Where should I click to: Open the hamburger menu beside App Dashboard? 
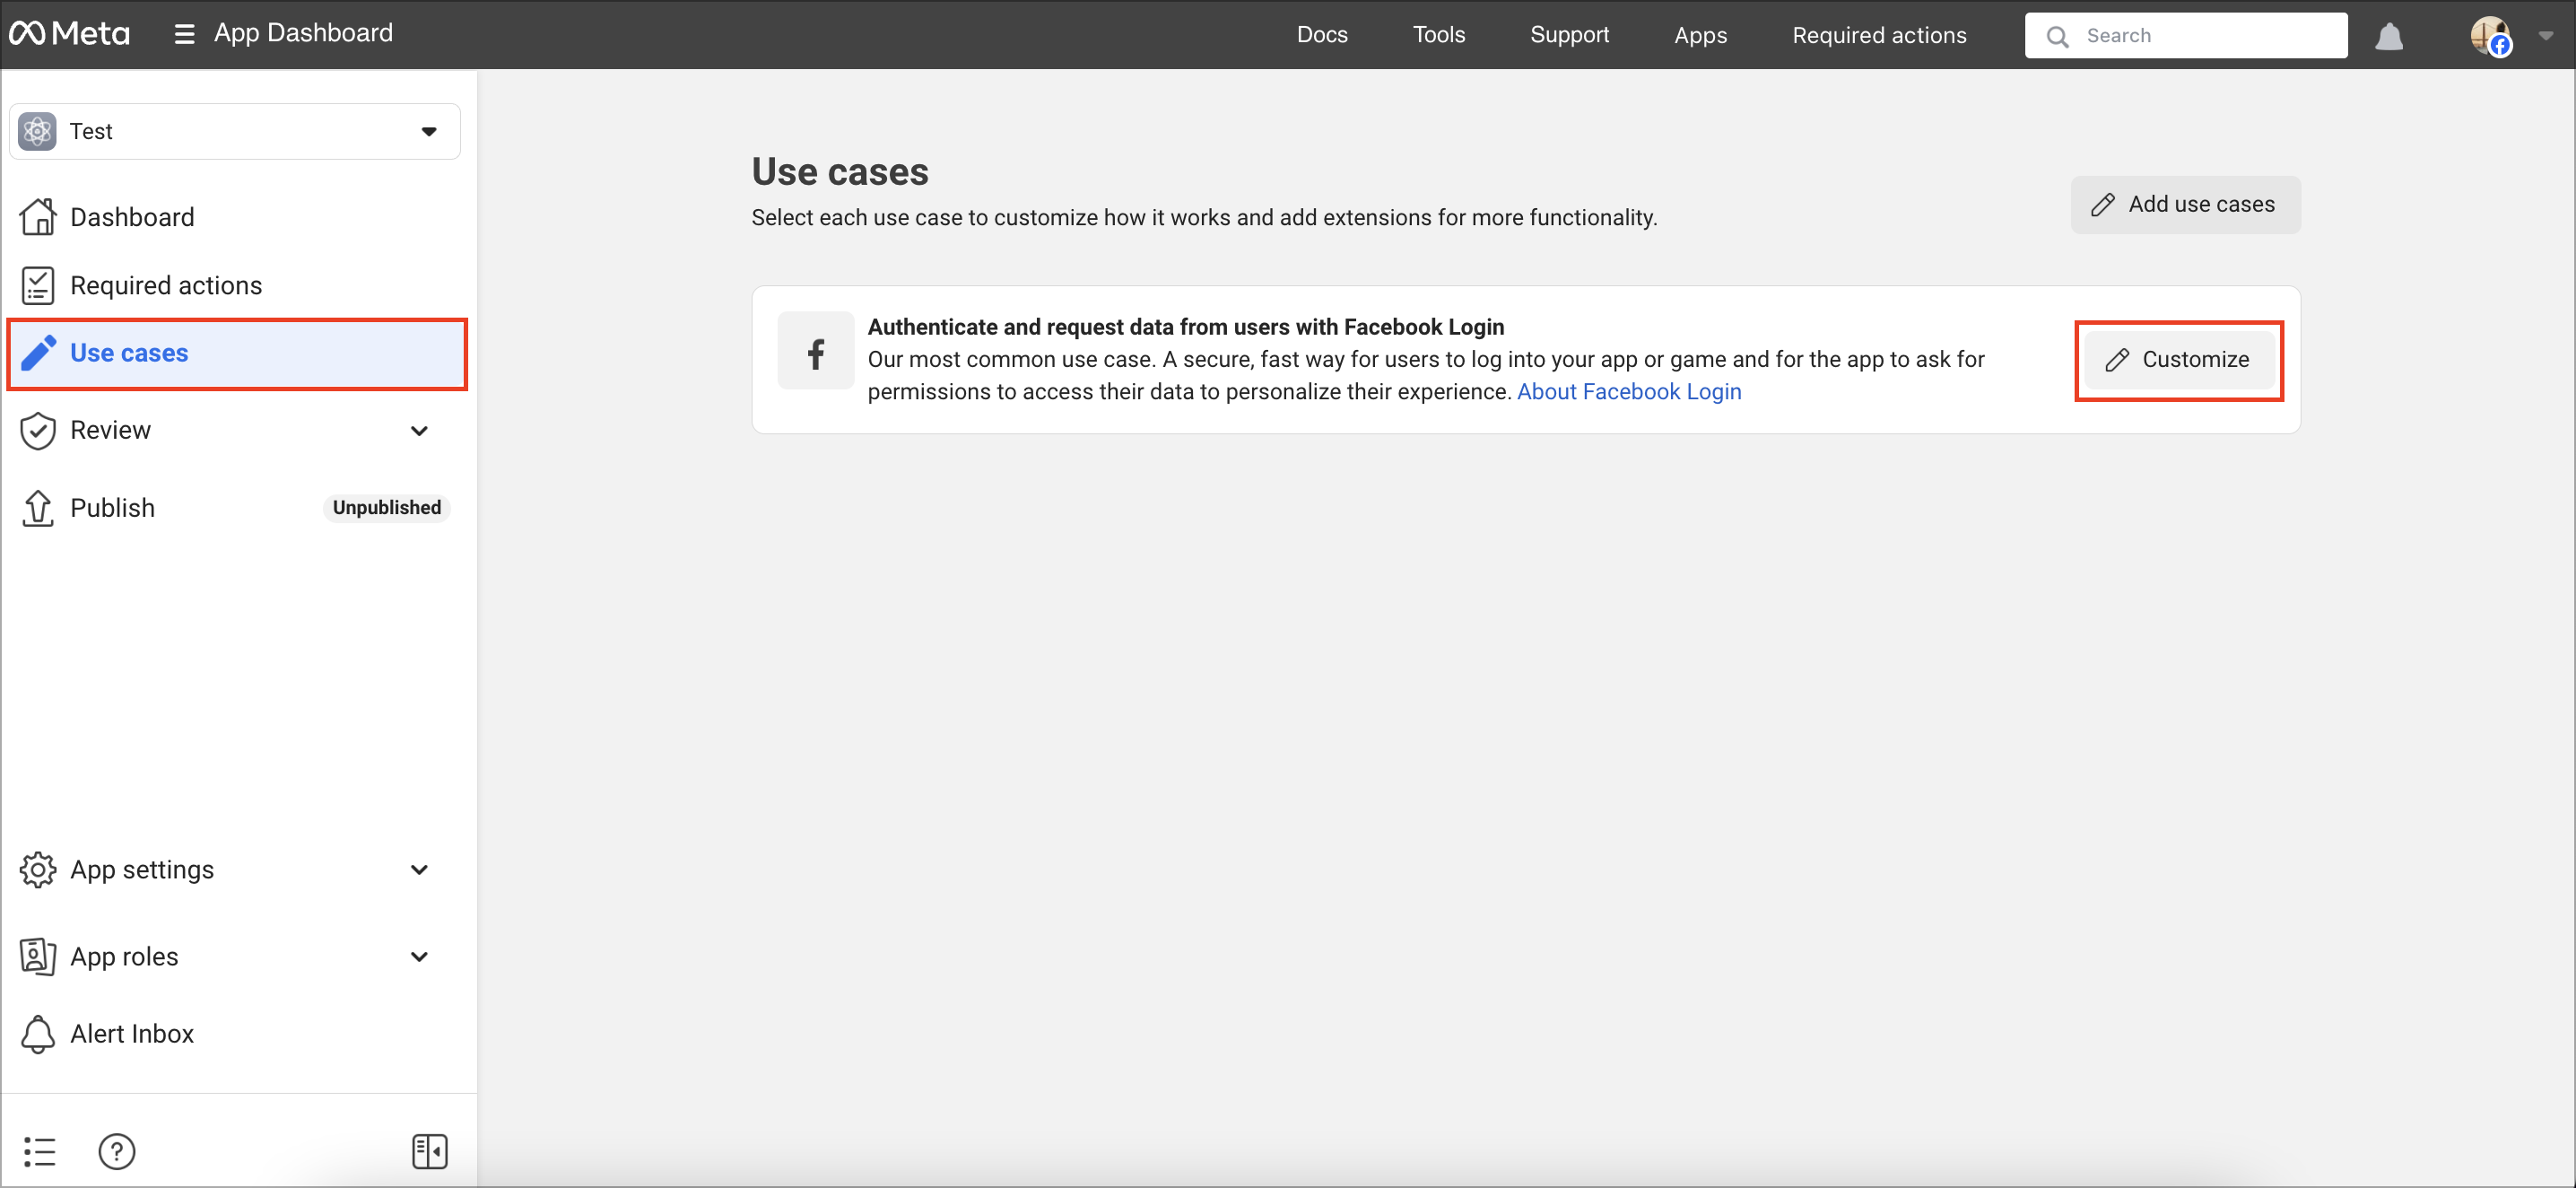point(184,34)
